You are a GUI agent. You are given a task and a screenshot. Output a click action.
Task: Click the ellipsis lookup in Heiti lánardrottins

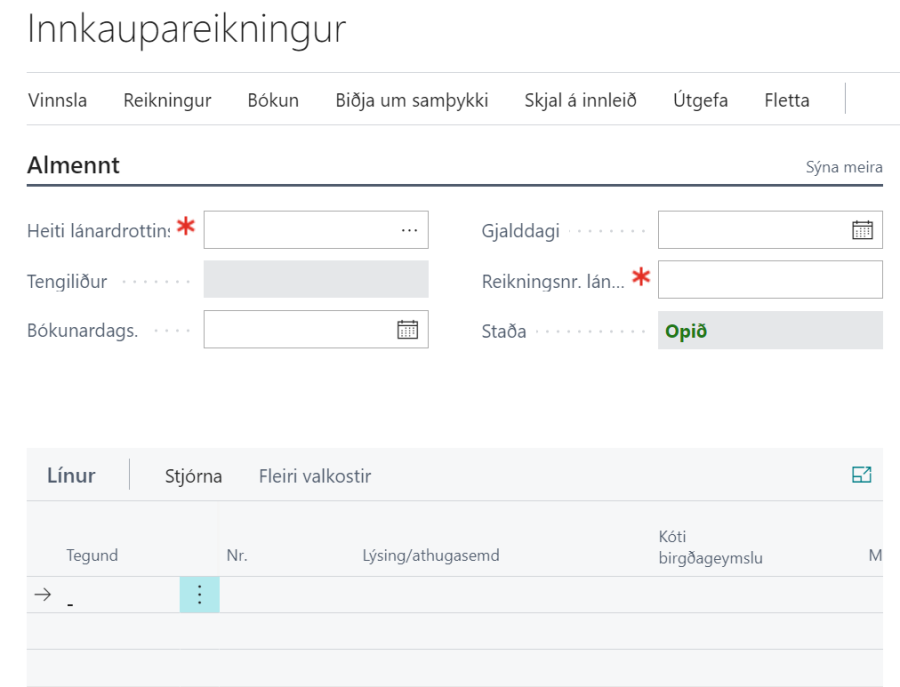point(409,230)
